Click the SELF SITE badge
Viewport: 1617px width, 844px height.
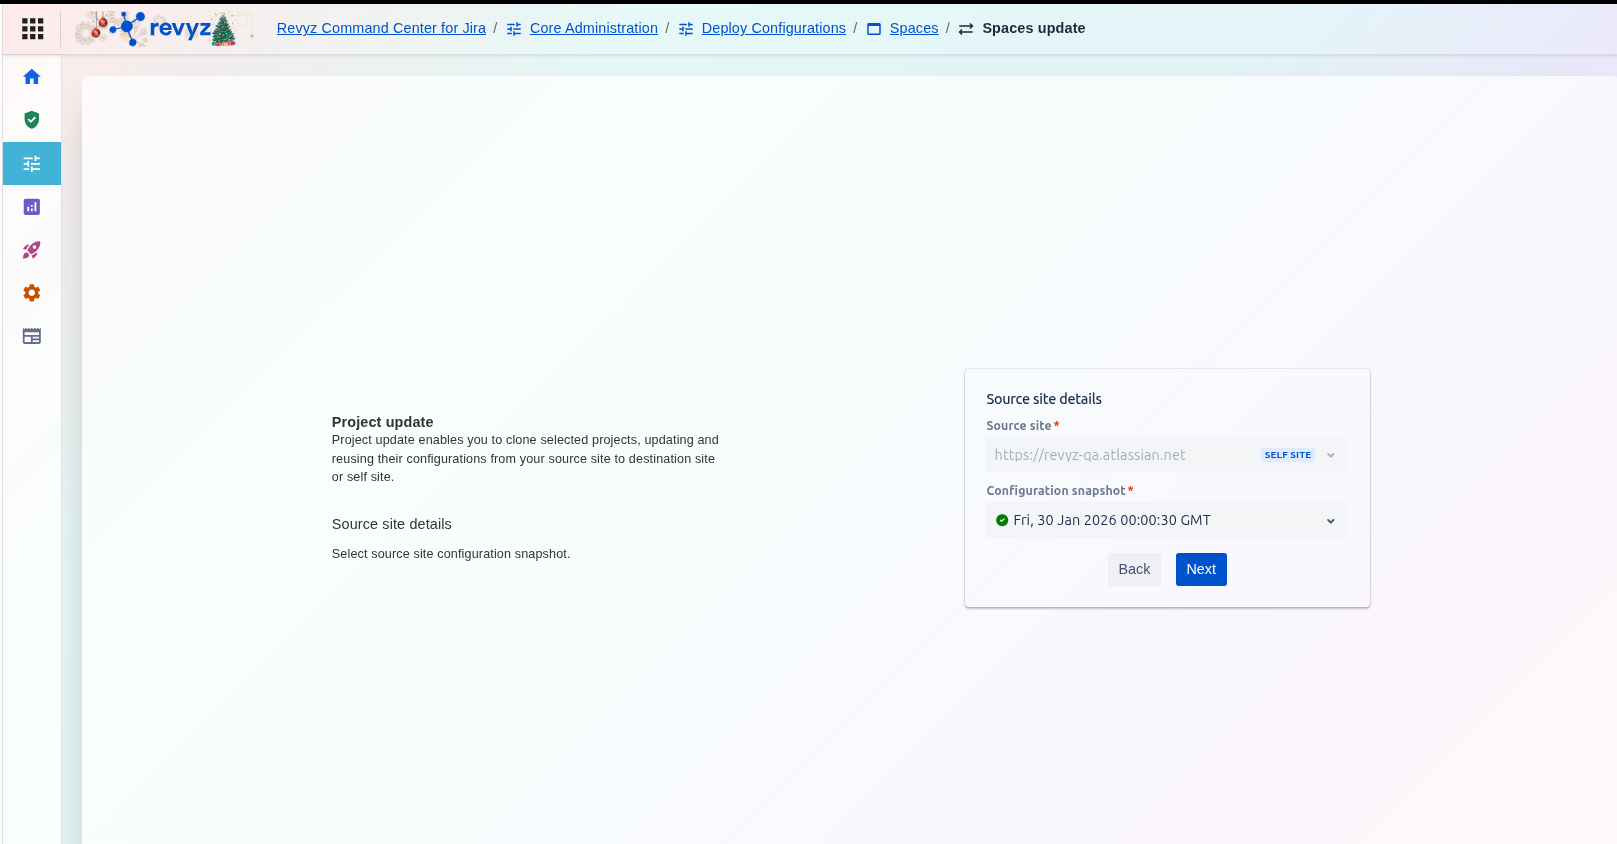coord(1287,455)
